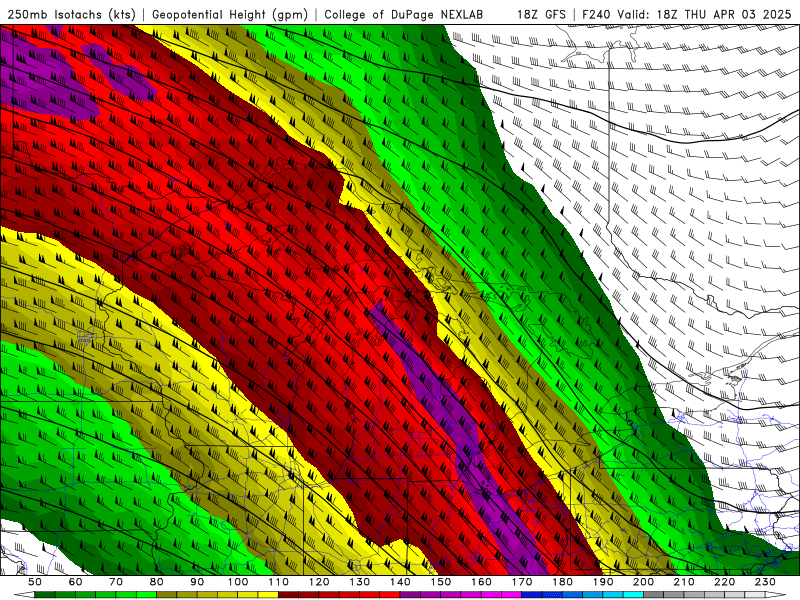Click the 'Geopotential Height (gpm)' header label
Image resolution: width=800 pixels, height=600 pixels.
pyautogui.click(x=230, y=15)
